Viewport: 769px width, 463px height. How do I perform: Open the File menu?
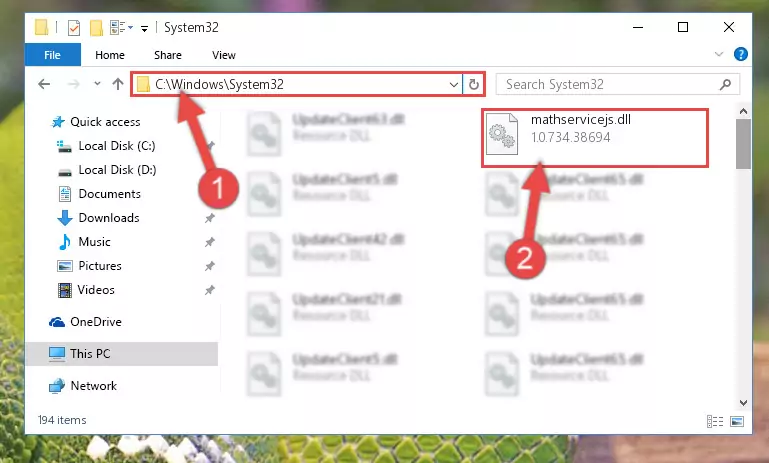[52, 54]
